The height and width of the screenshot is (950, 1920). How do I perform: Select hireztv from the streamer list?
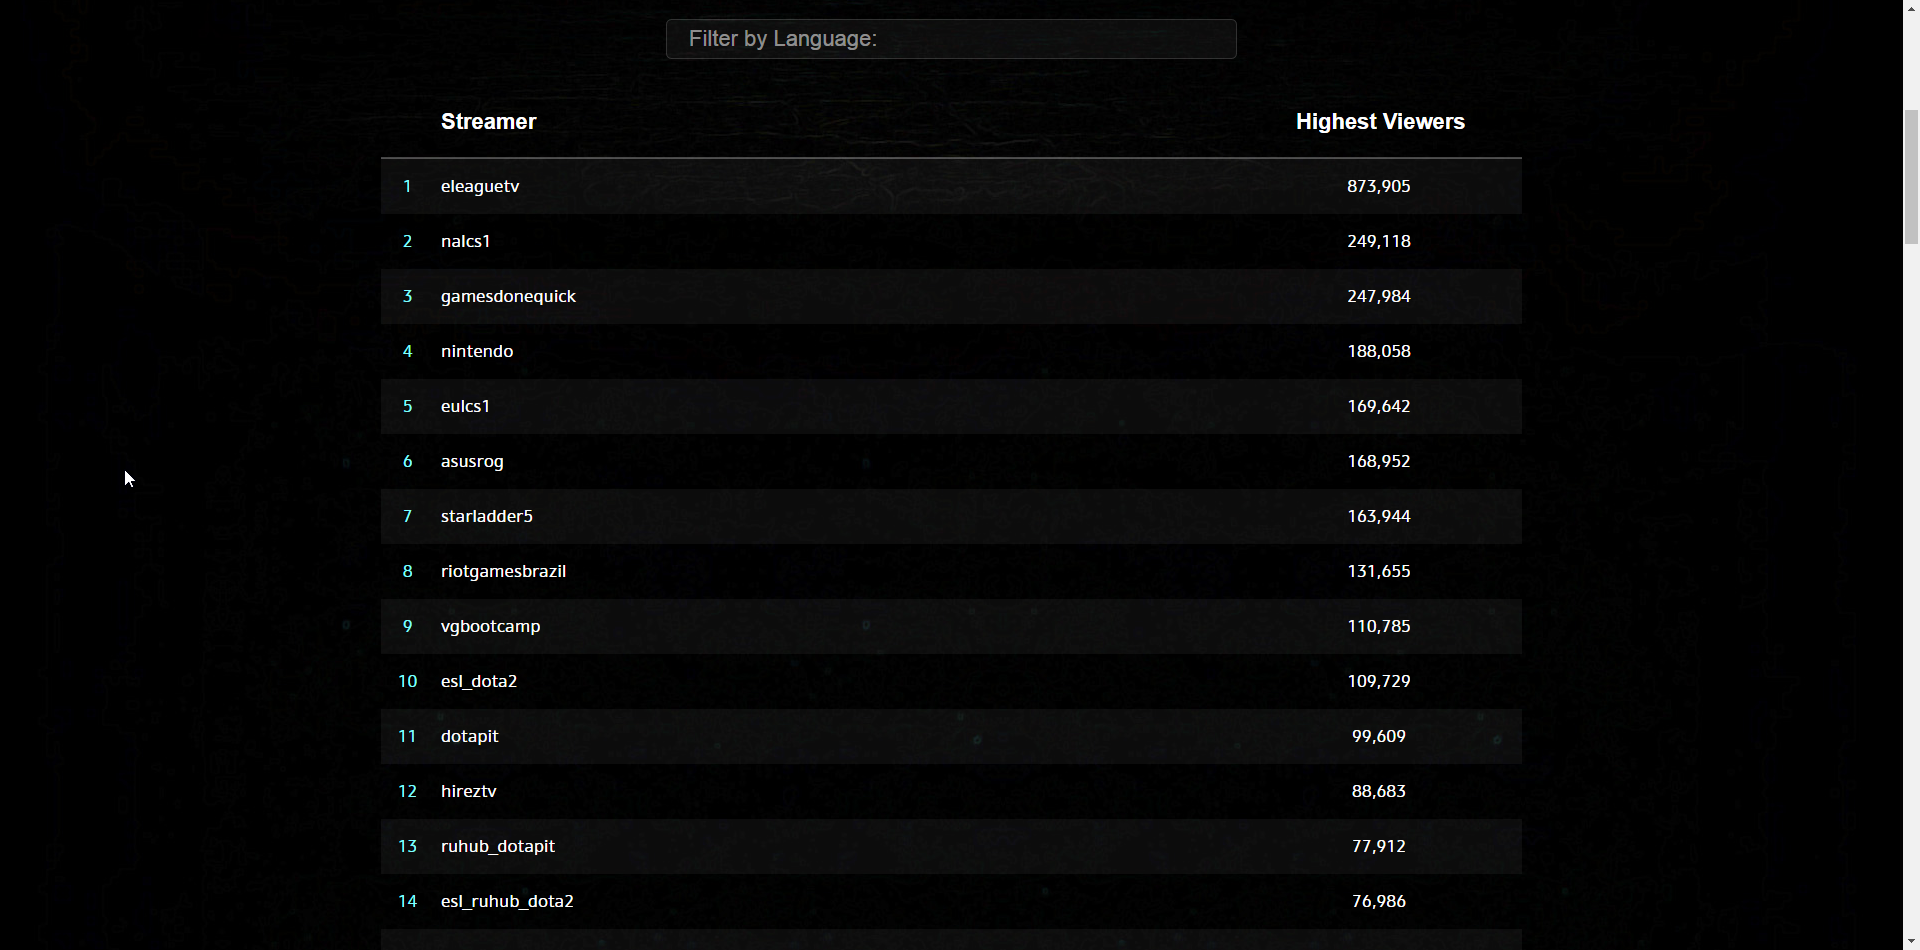coord(469,791)
